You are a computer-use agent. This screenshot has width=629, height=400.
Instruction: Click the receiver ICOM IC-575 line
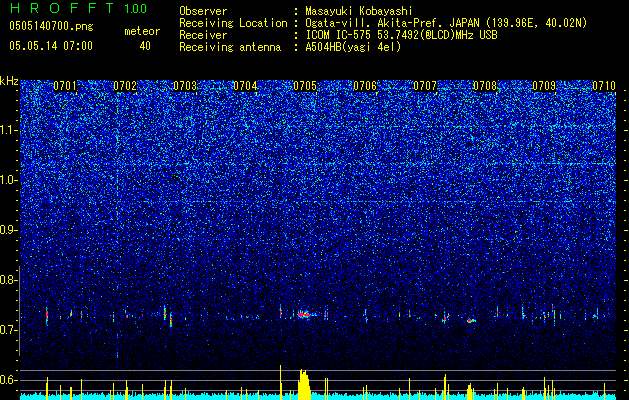point(401,35)
